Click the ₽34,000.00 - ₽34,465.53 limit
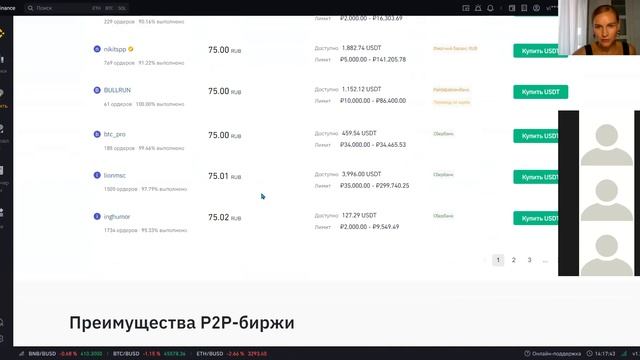 click(373, 144)
